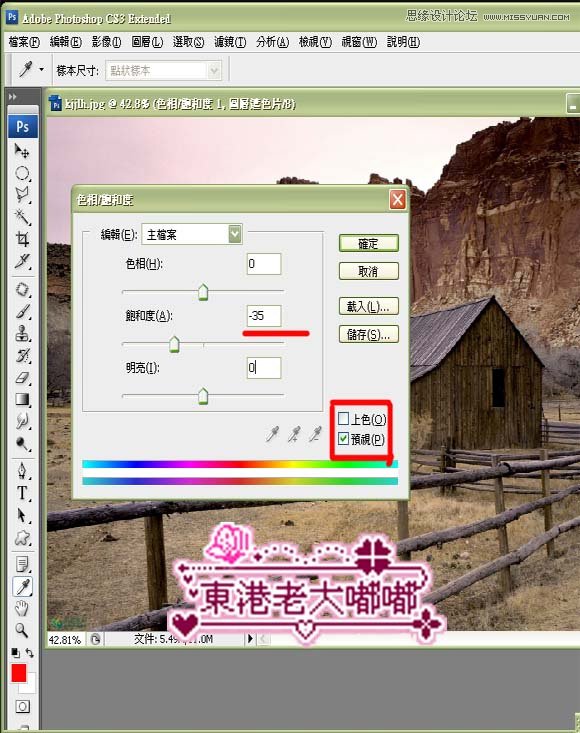
Task: Click the 色相(H) value field
Action: [x=264, y=264]
